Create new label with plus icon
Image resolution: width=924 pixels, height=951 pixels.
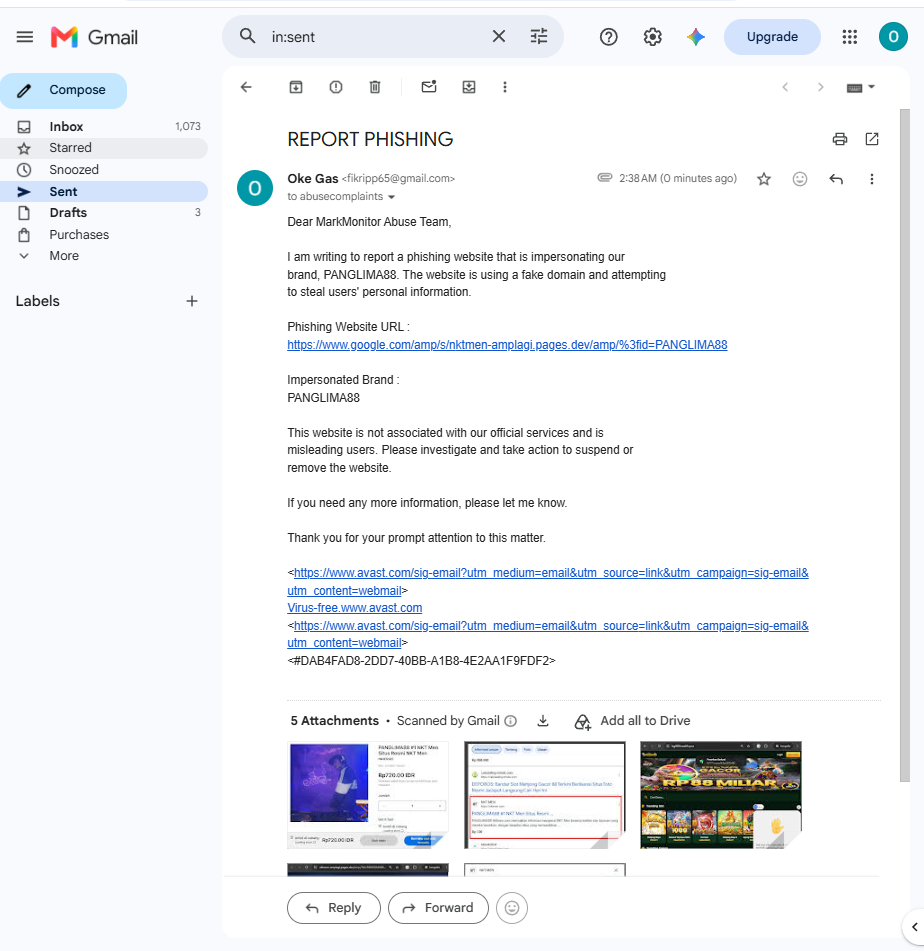click(192, 301)
